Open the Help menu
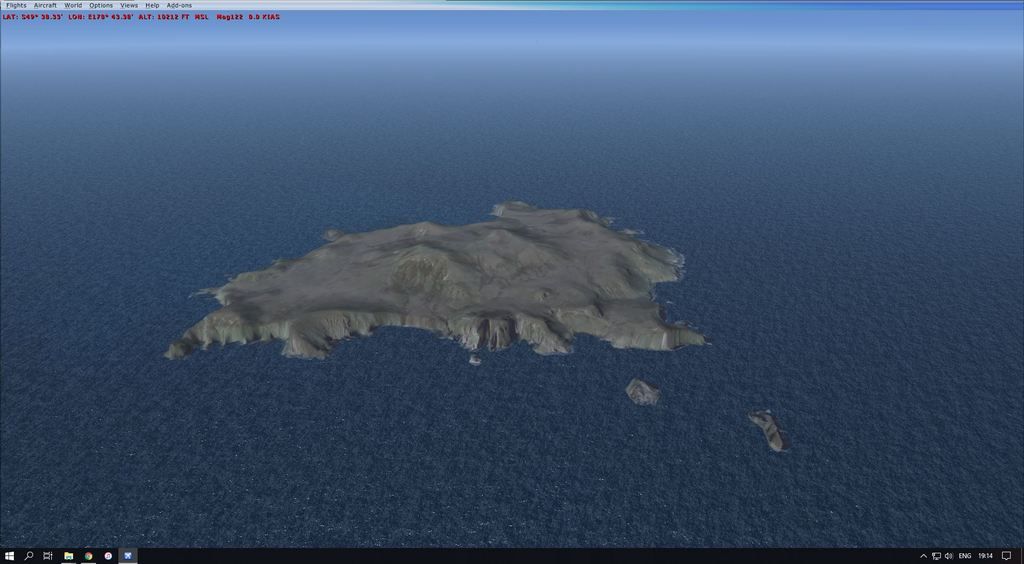Image resolution: width=1024 pixels, height=564 pixels. (x=152, y=5)
